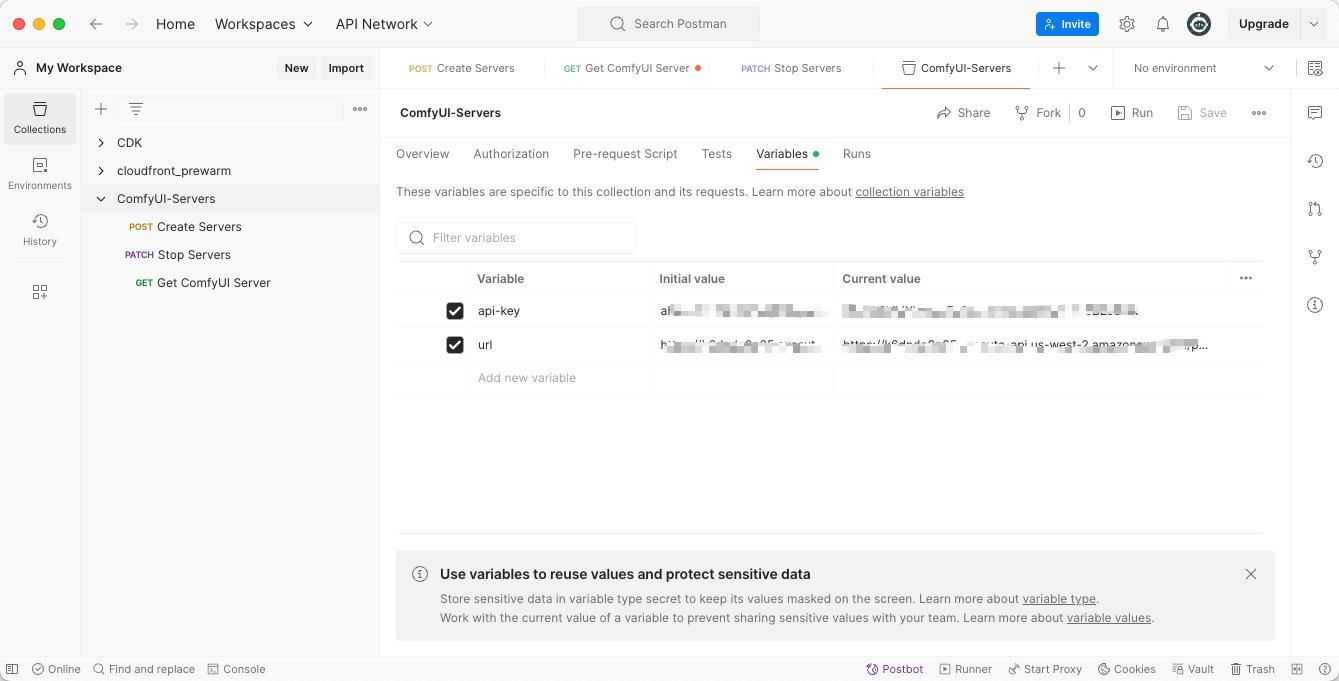Open Vault in the status bar
1339x681 pixels.
pyautogui.click(x=1192, y=669)
